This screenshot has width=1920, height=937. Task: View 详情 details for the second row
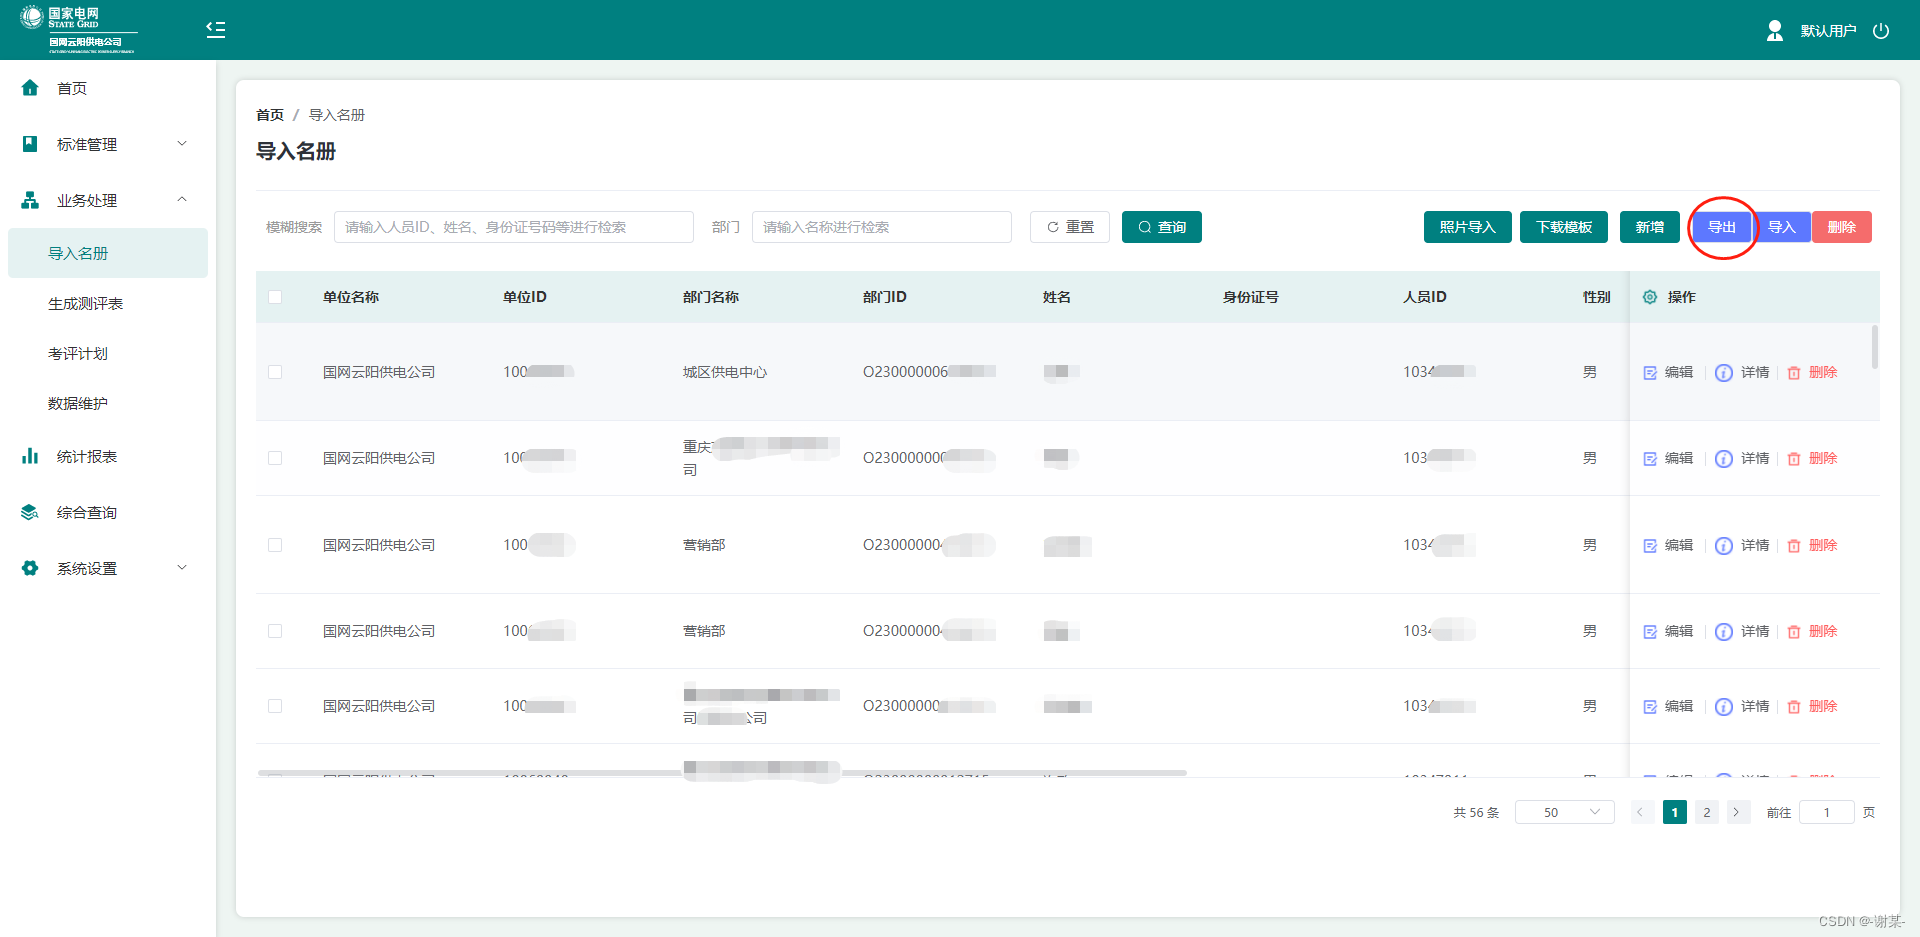[1723, 458]
